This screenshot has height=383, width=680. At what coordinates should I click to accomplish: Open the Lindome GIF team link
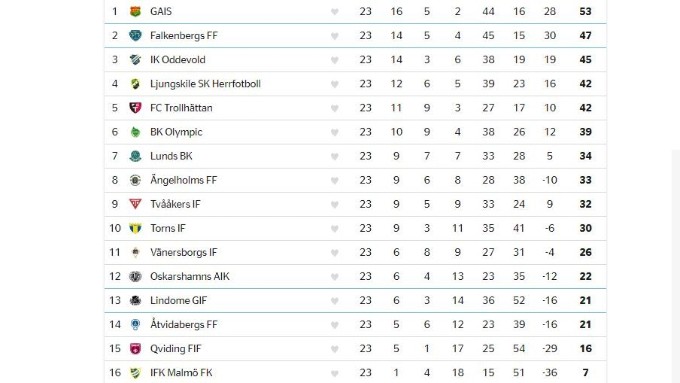[x=178, y=301]
